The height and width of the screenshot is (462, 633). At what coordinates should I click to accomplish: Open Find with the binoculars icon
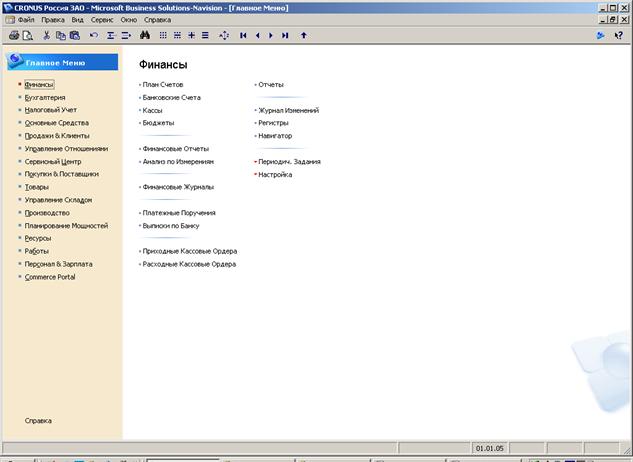145,36
